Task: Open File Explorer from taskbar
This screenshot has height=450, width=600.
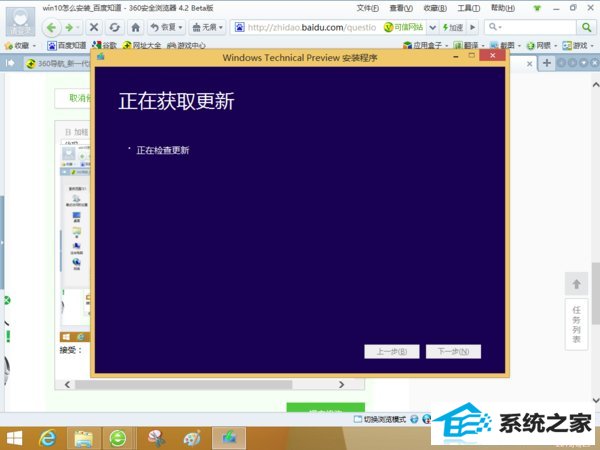Action: point(83,438)
